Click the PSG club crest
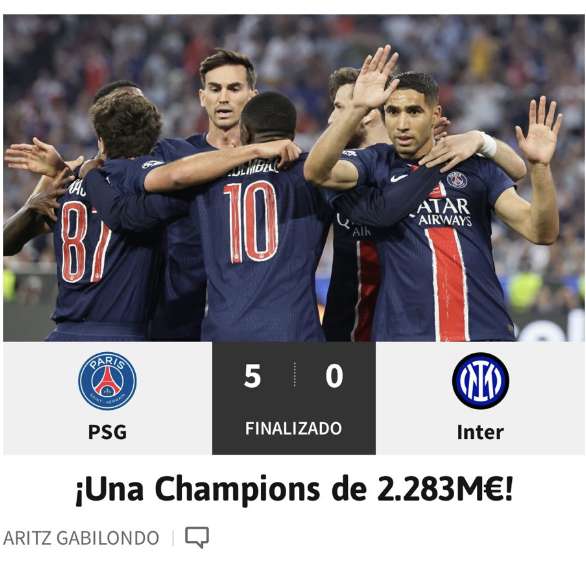The width and height of the screenshot is (586, 576). coord(107,381)
